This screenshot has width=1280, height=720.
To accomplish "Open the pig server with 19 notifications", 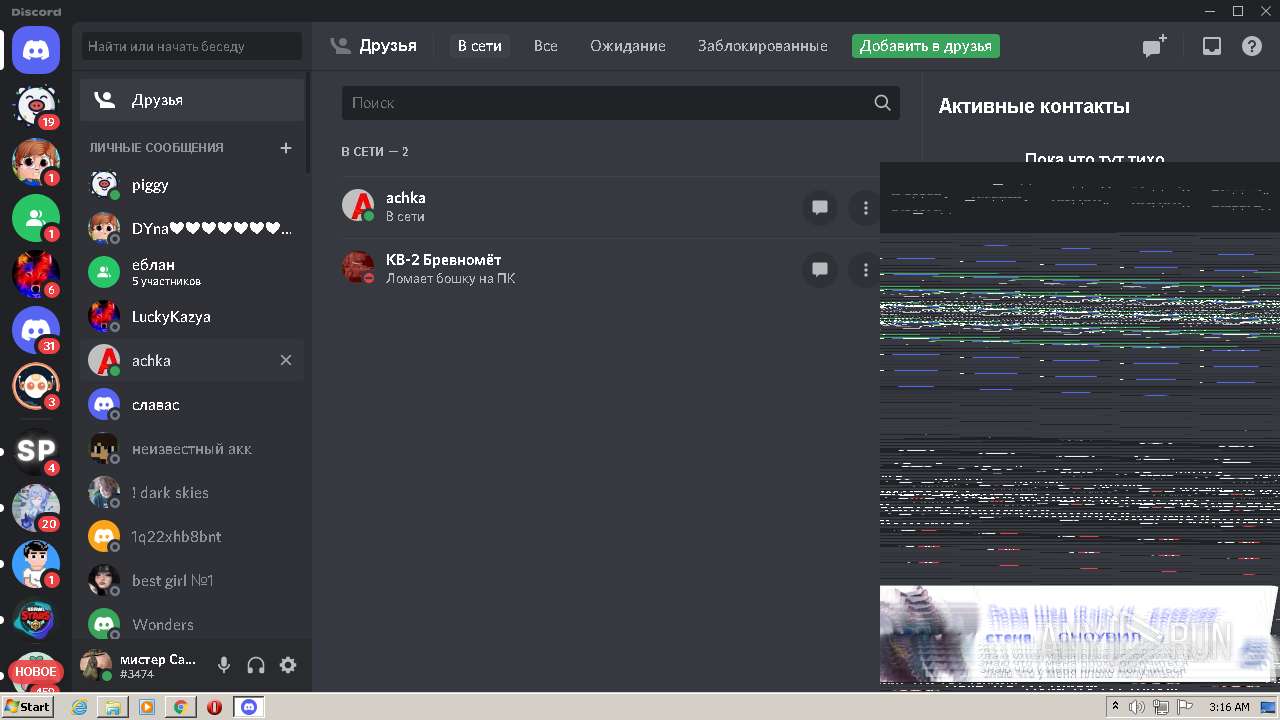I will click(36, 106).
